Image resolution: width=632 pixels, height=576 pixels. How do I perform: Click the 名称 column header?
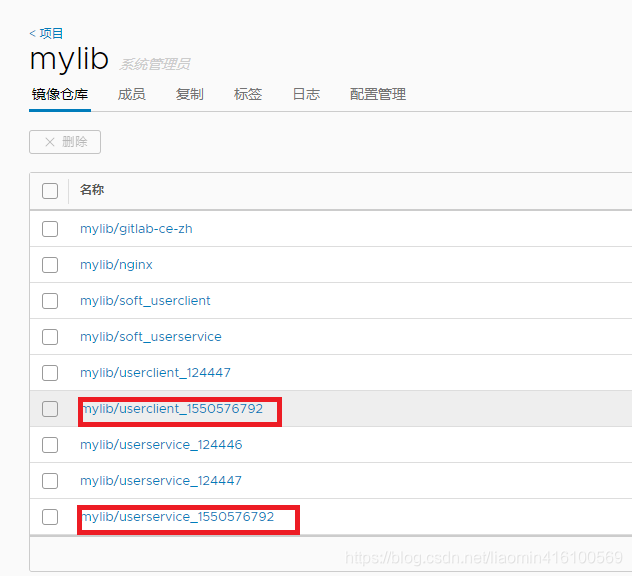(92, 189)
